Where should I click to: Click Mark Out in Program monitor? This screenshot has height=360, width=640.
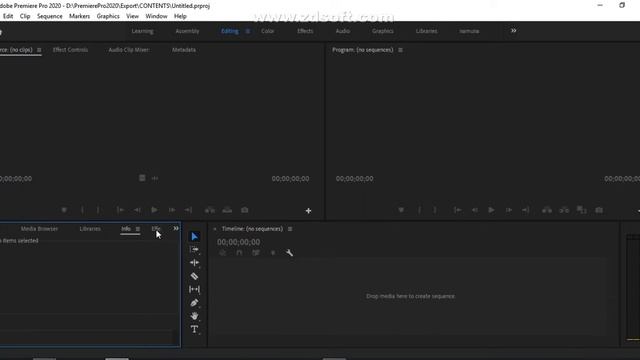point(435,210)
